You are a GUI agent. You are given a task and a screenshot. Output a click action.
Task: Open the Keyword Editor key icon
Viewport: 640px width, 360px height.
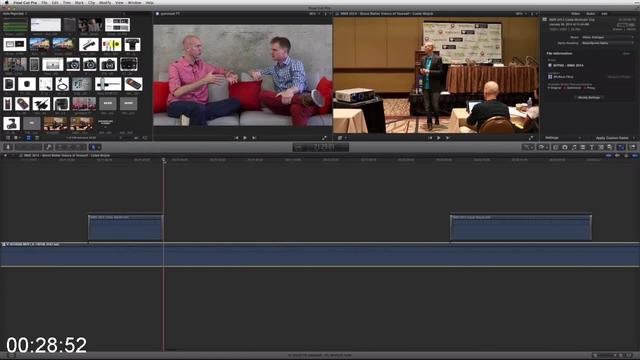click(49, 147)
